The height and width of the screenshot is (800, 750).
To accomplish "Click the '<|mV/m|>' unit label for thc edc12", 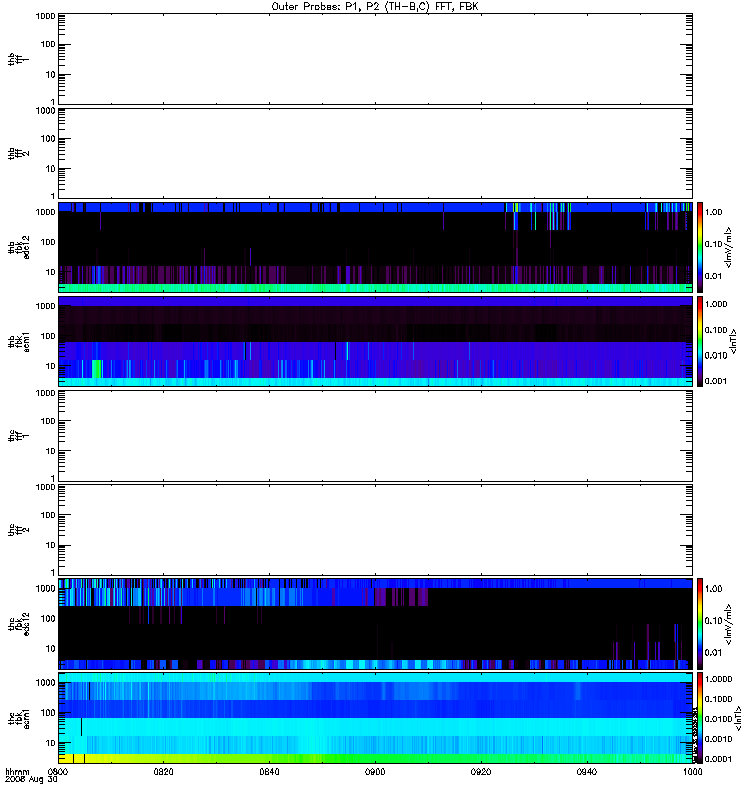I will tap(728, 624).
